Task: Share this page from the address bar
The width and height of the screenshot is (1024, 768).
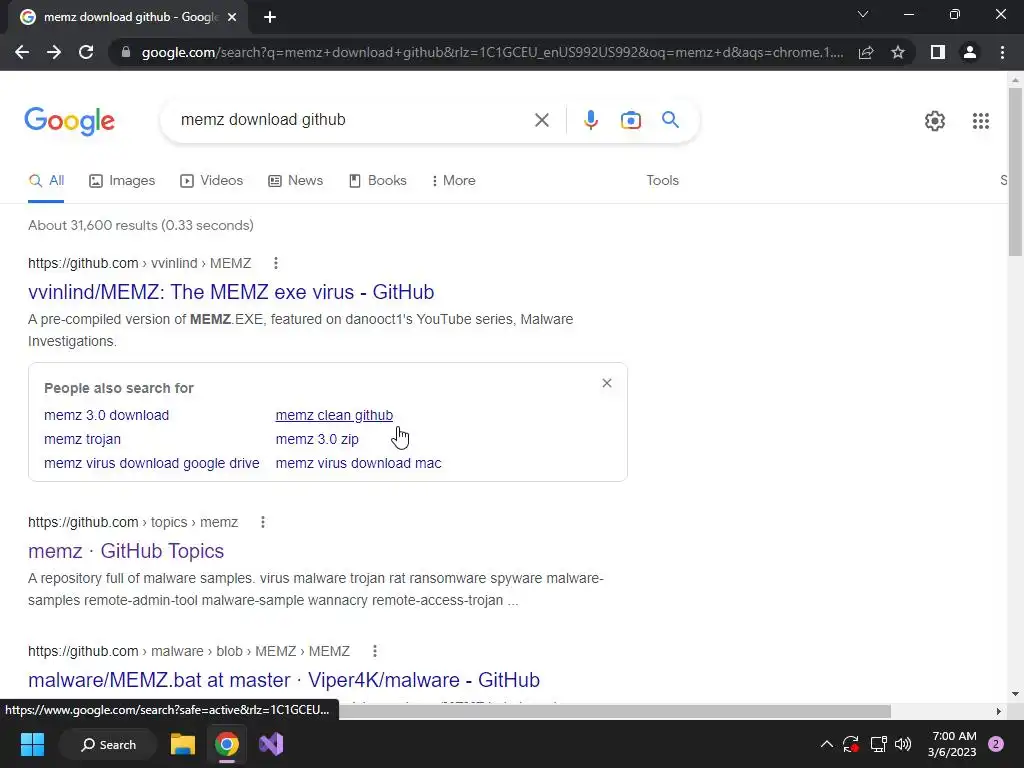Action: click(x=866, y=52)
